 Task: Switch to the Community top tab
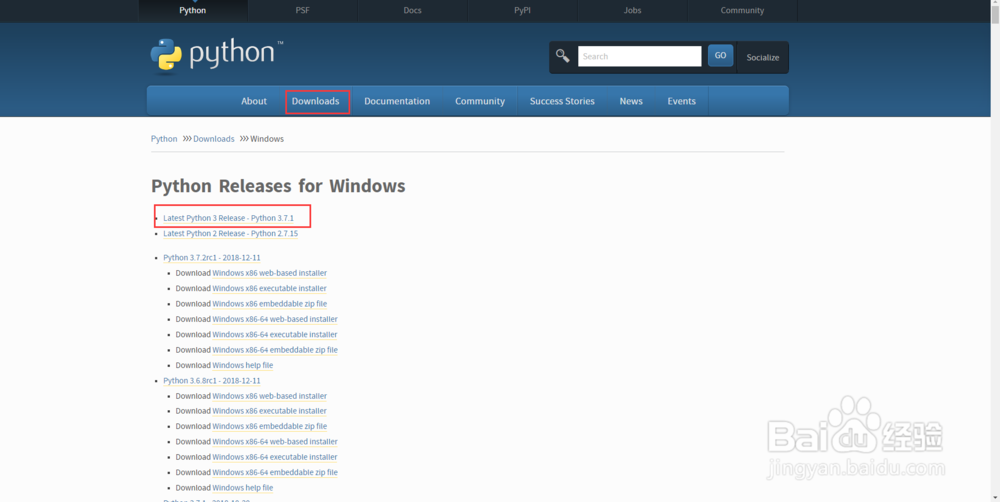click(742, 11)
